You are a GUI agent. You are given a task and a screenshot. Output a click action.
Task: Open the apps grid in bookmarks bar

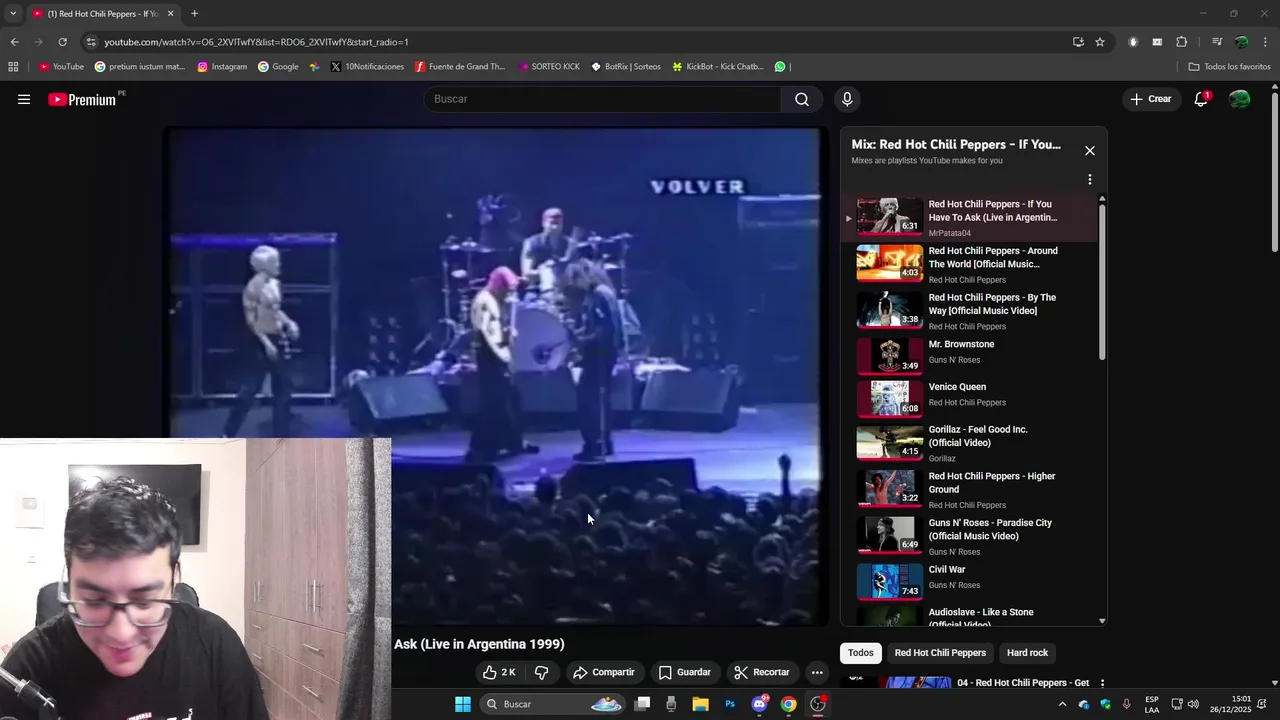pyautogui.click(x=13, y=67)
